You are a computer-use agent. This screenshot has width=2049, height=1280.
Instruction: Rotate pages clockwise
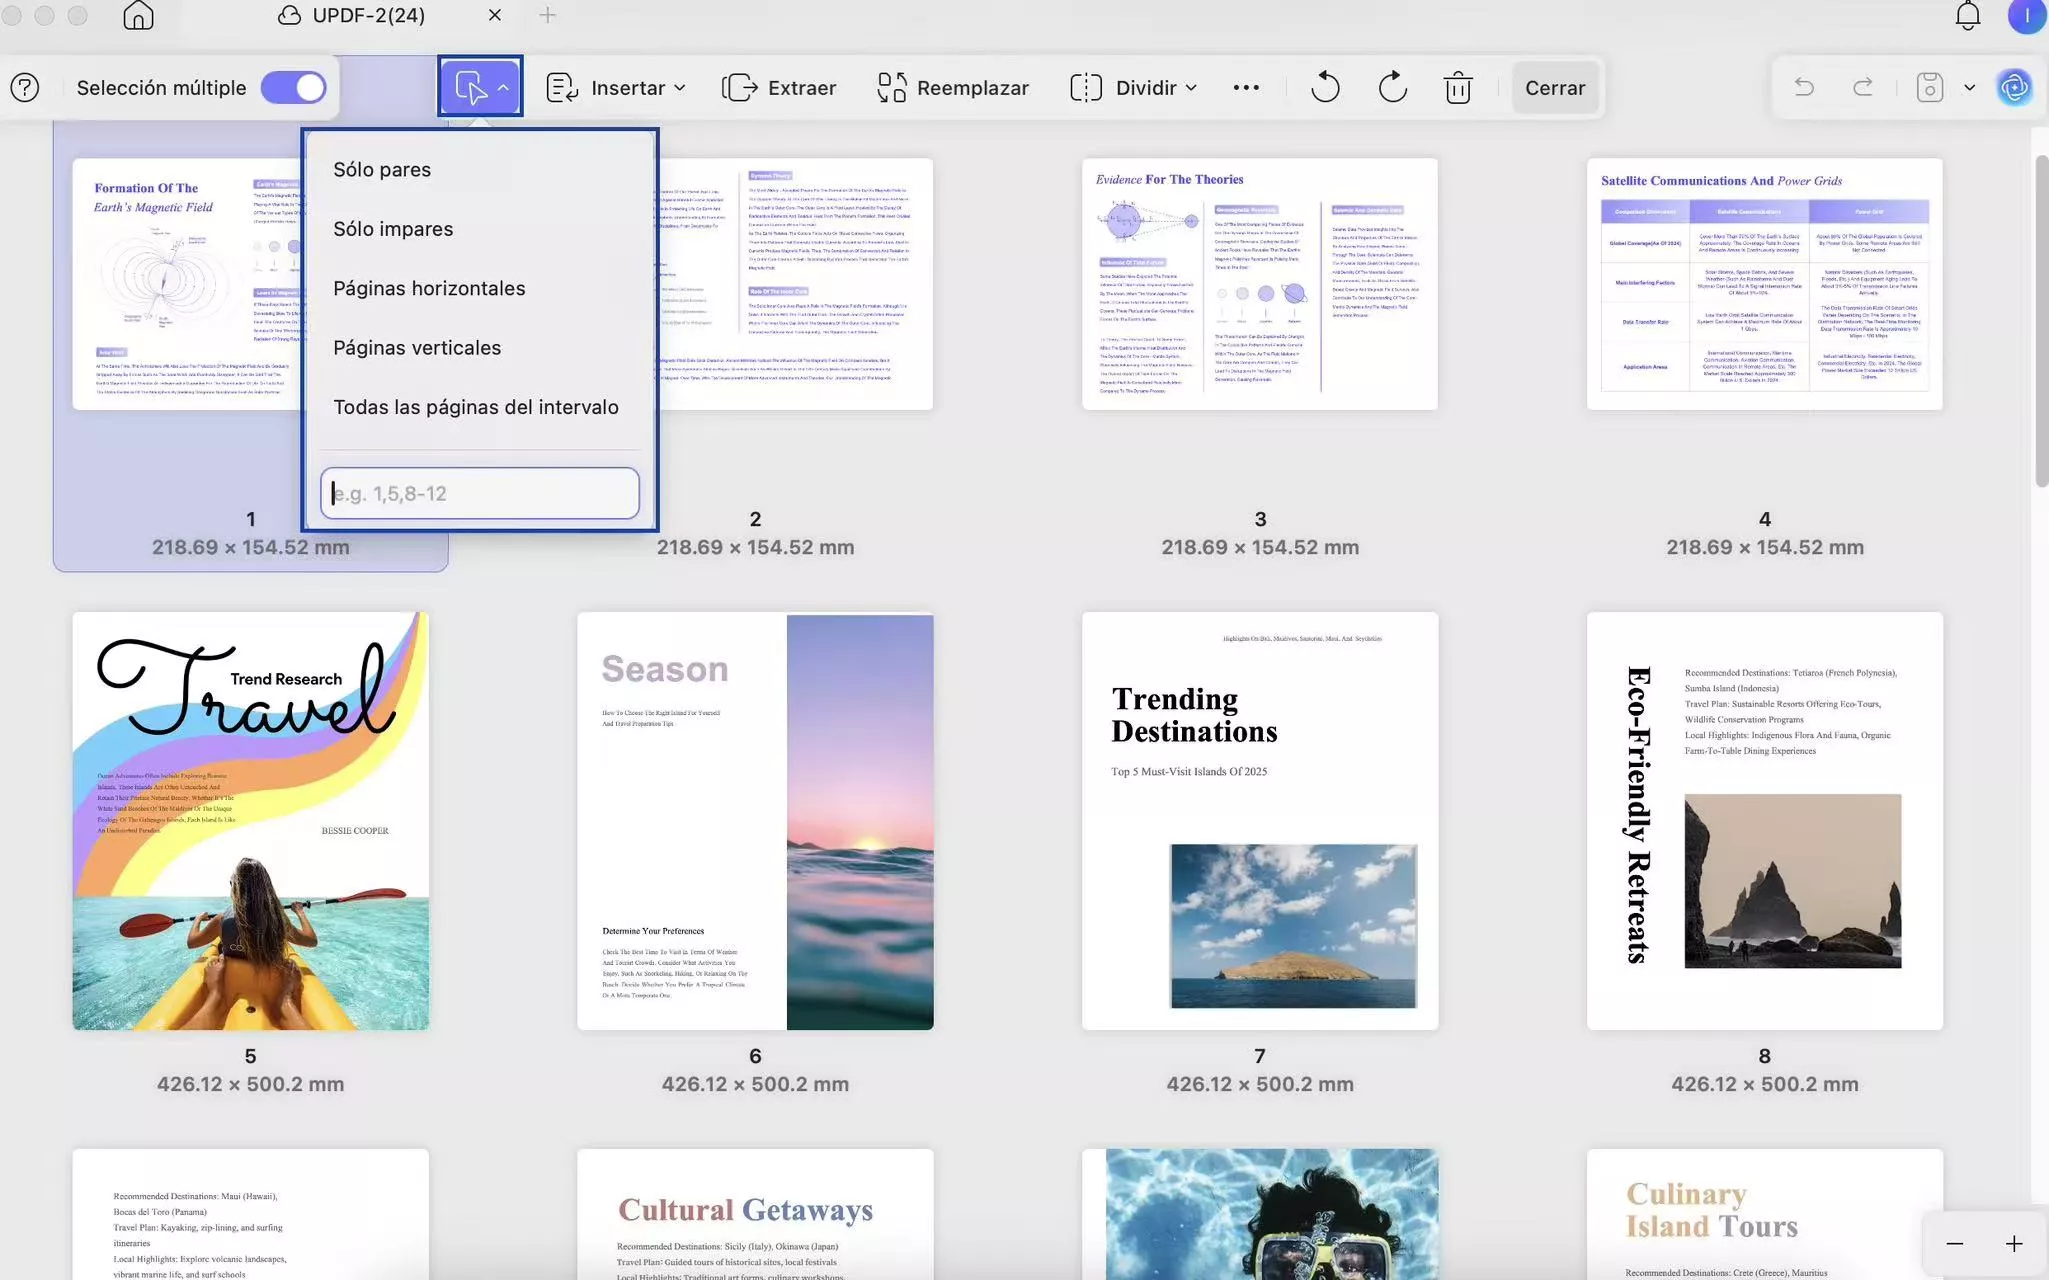(x=1392, y=88)
